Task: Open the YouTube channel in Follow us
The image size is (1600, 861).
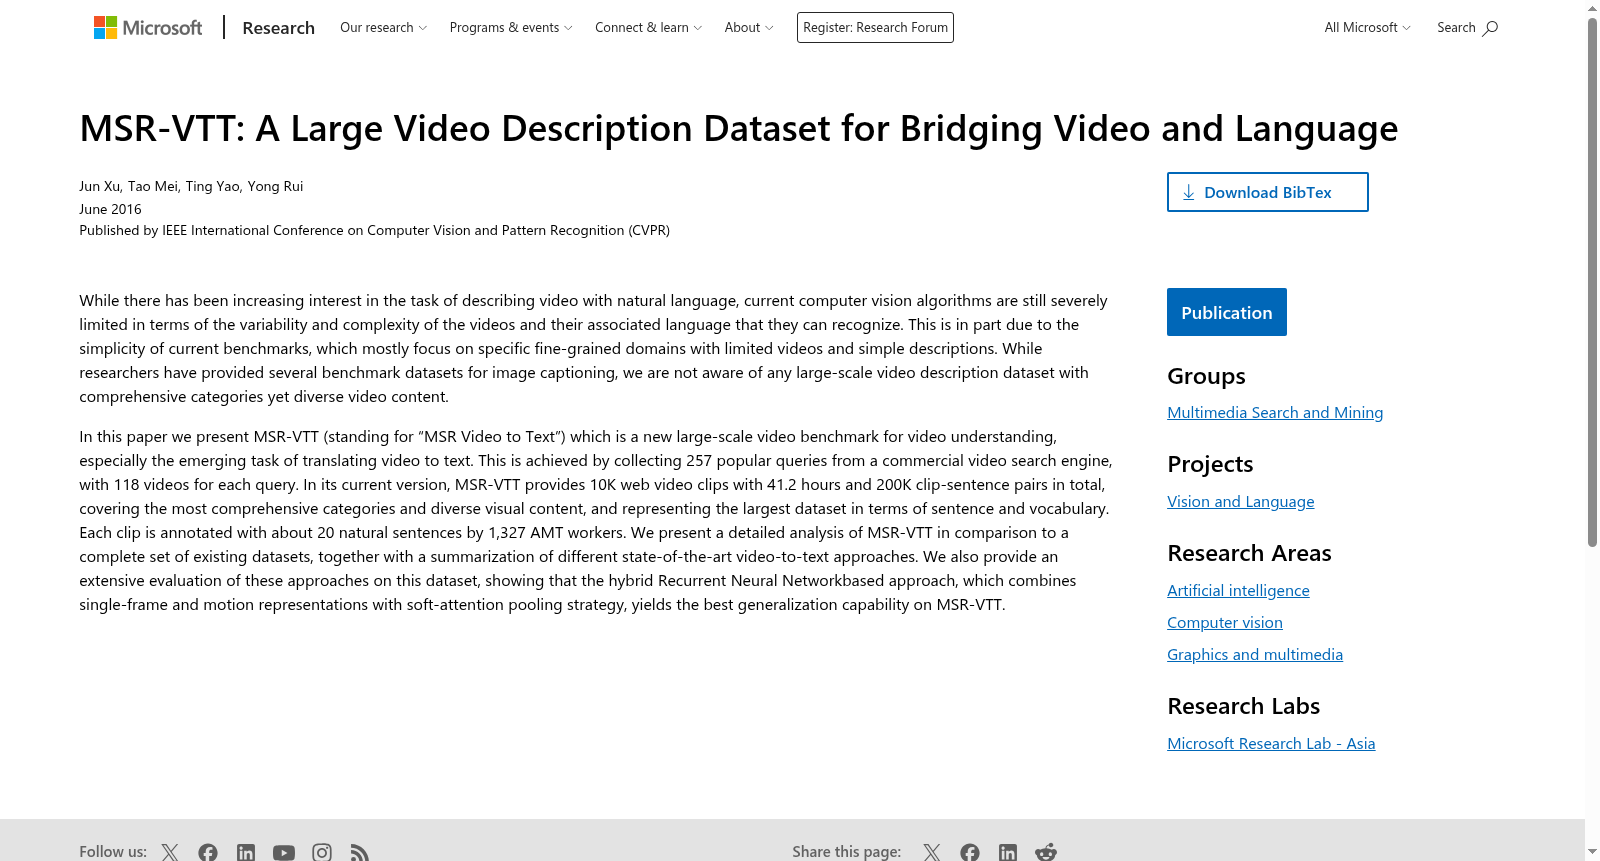Action: [x=284, y=852]
